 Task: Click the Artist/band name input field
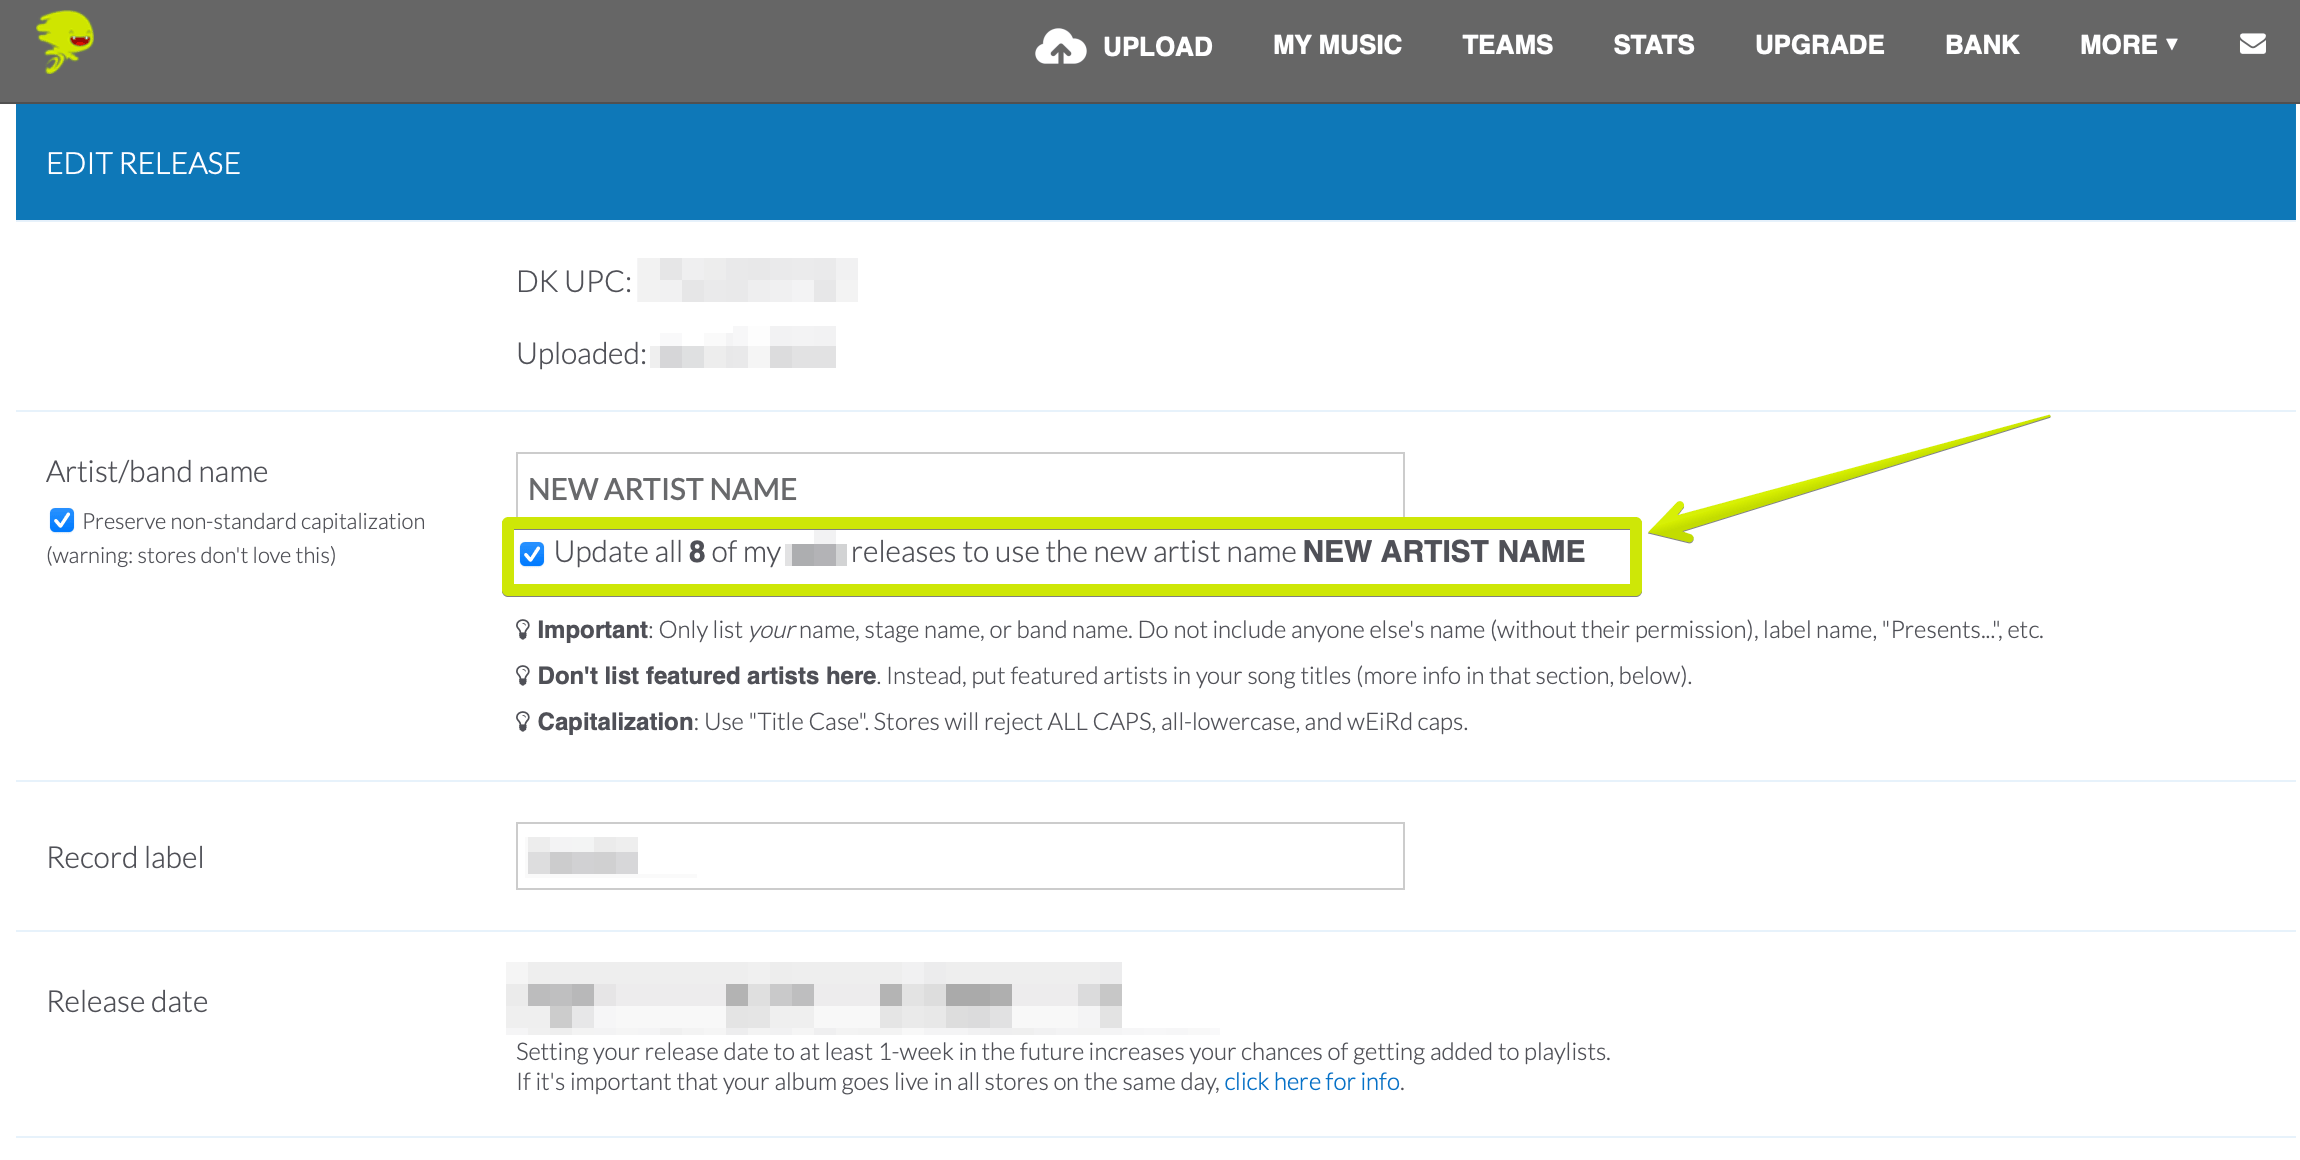click(x=960, y=487)
